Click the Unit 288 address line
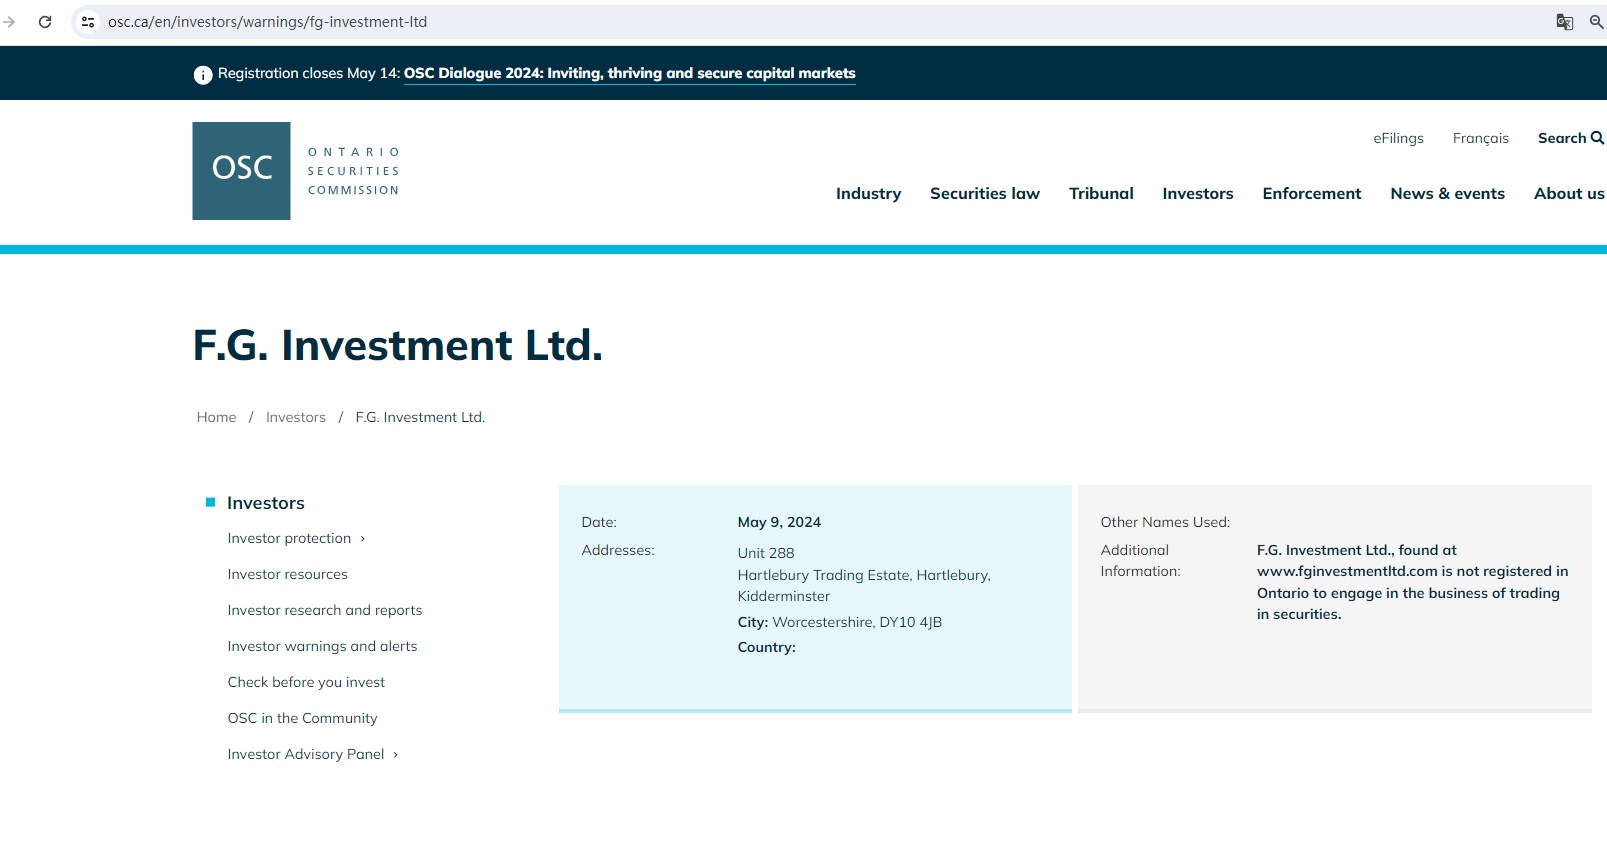 [x=766, y=553]
